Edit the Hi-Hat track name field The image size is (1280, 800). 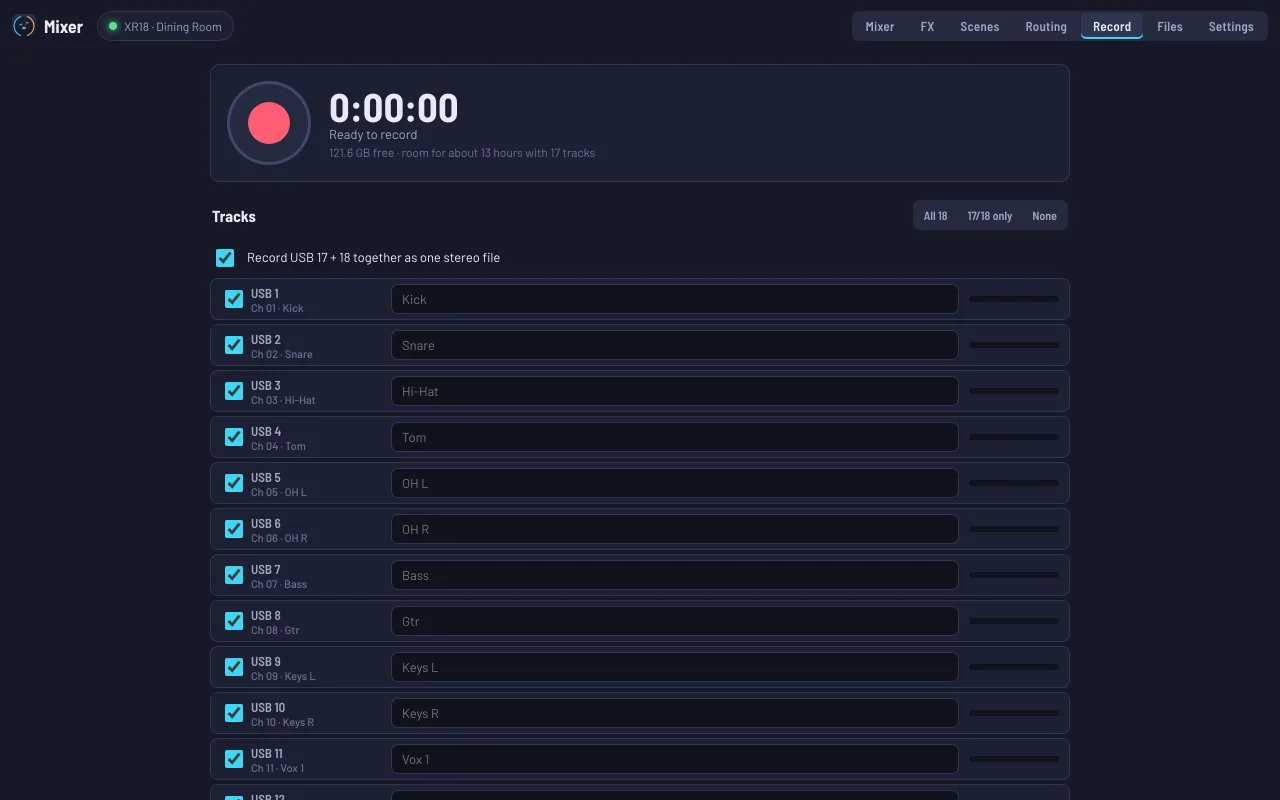coord(675,391)
